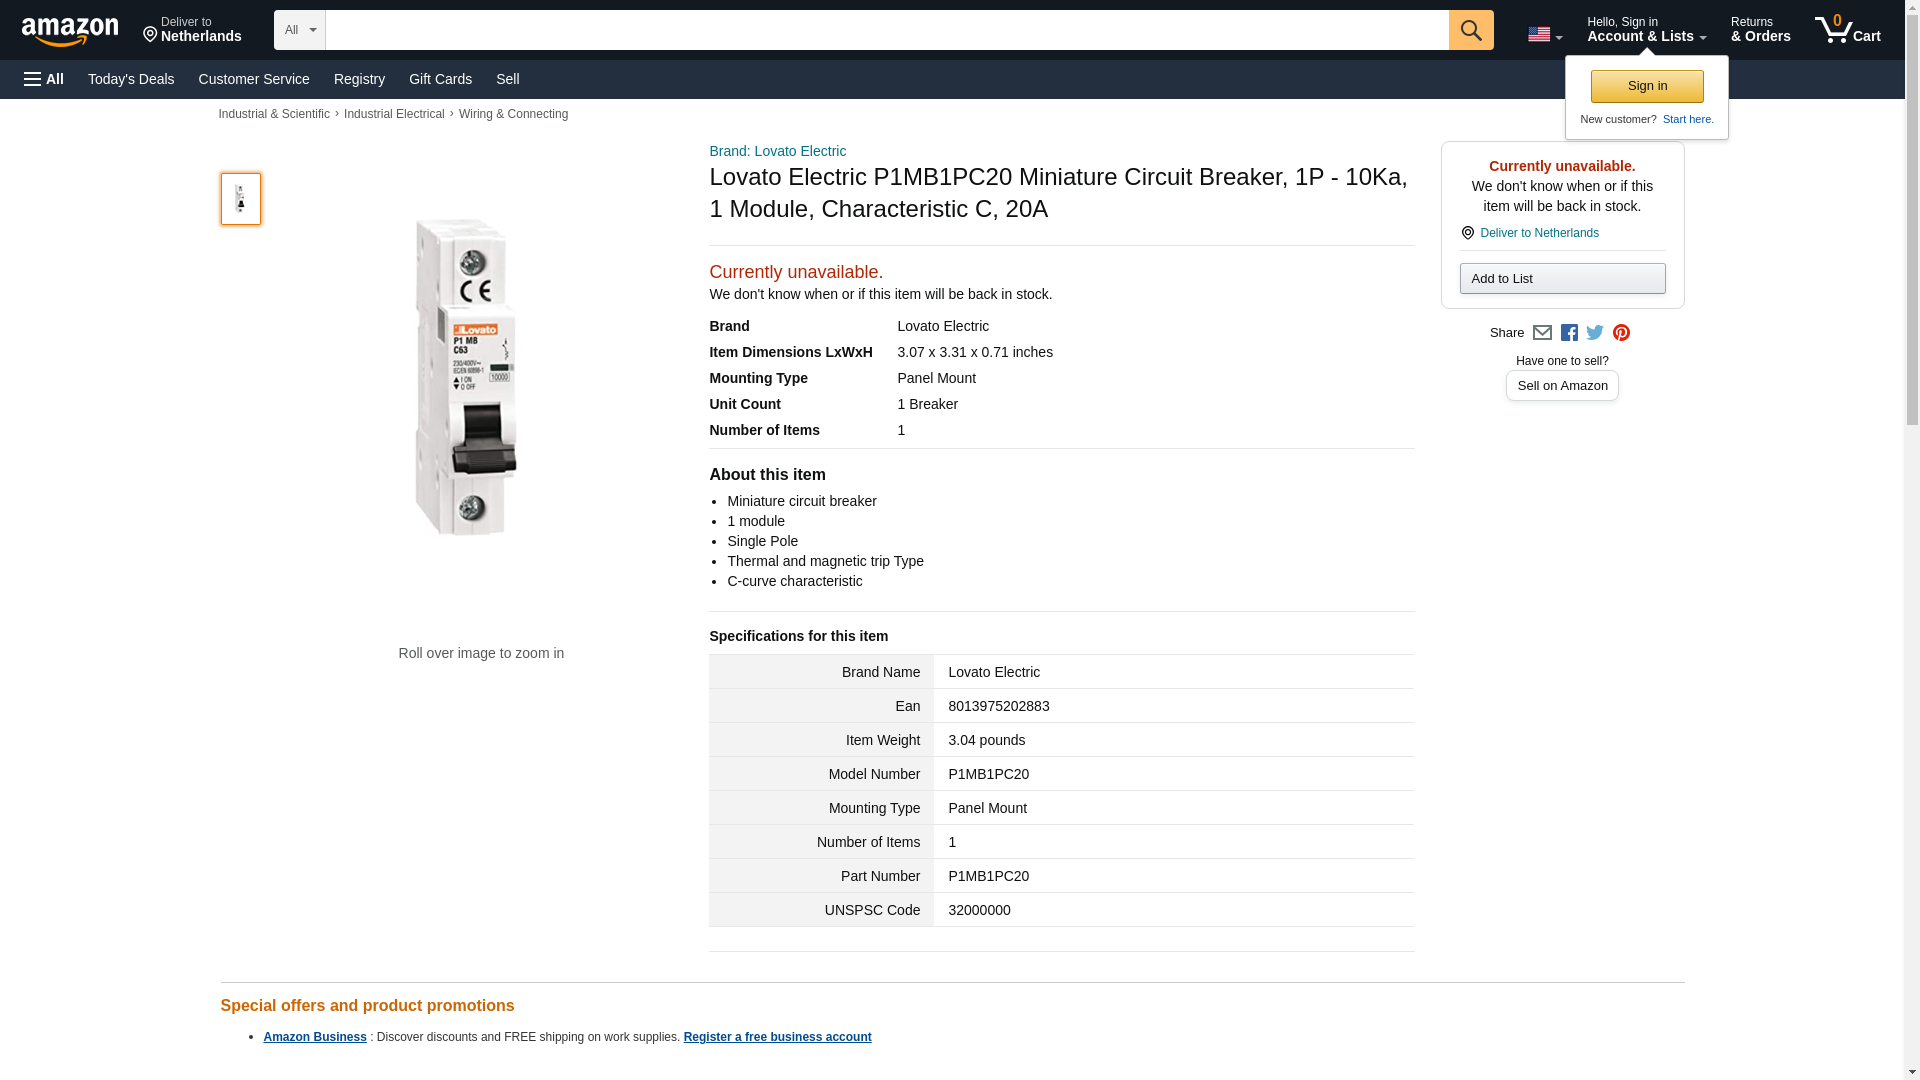The image size is (1920, 1080).
Task: Share product via email icon
Action: point(1542,333)
